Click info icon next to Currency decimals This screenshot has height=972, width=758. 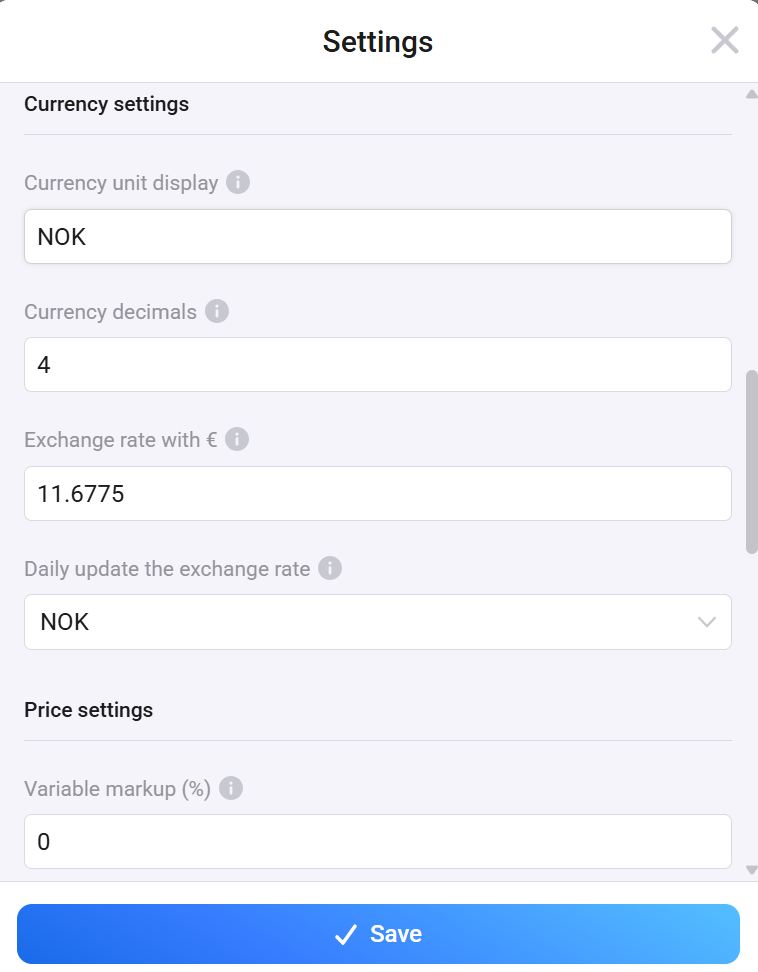pos(217,311)
